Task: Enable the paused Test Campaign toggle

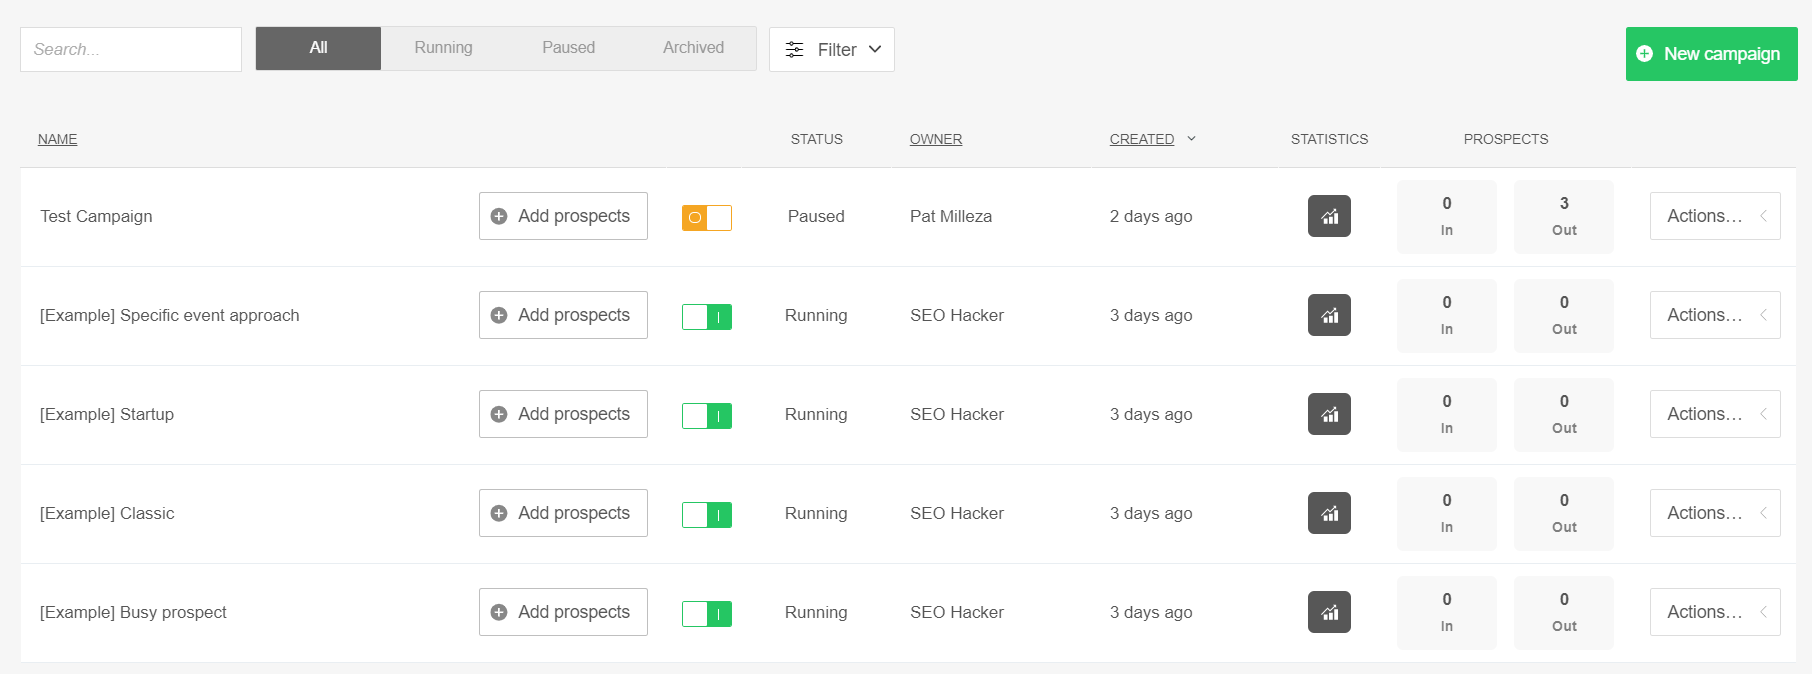Action: 707,217
